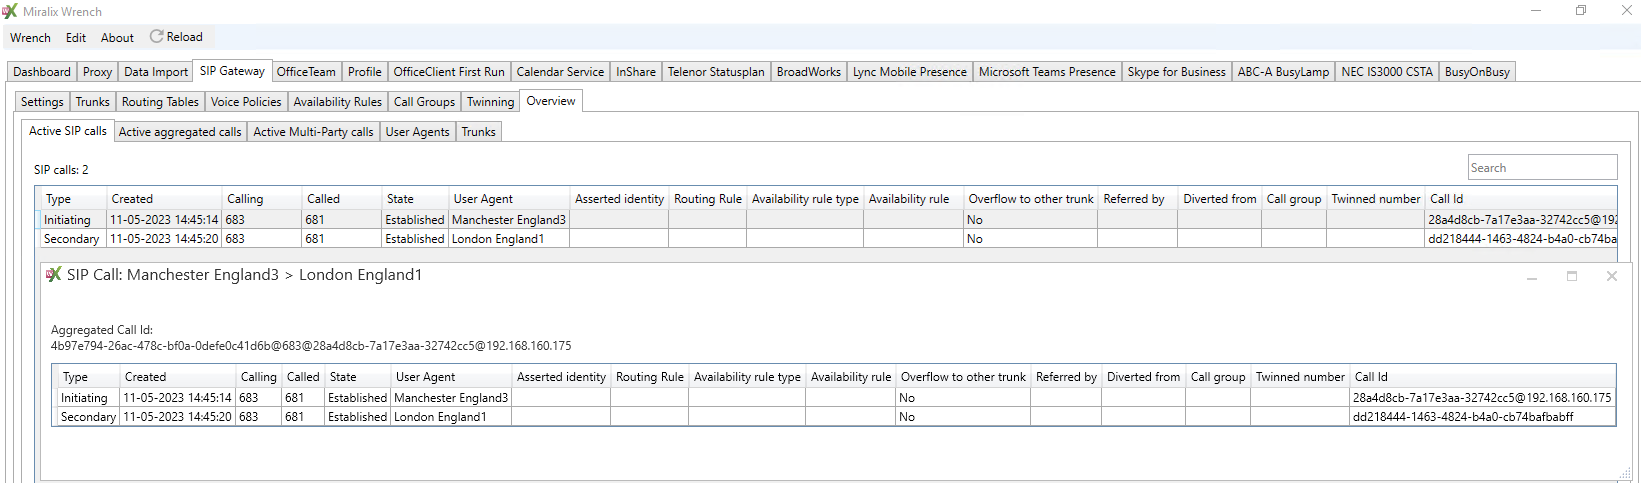Open the Lync Mobile Presence tab

[910, 72]
